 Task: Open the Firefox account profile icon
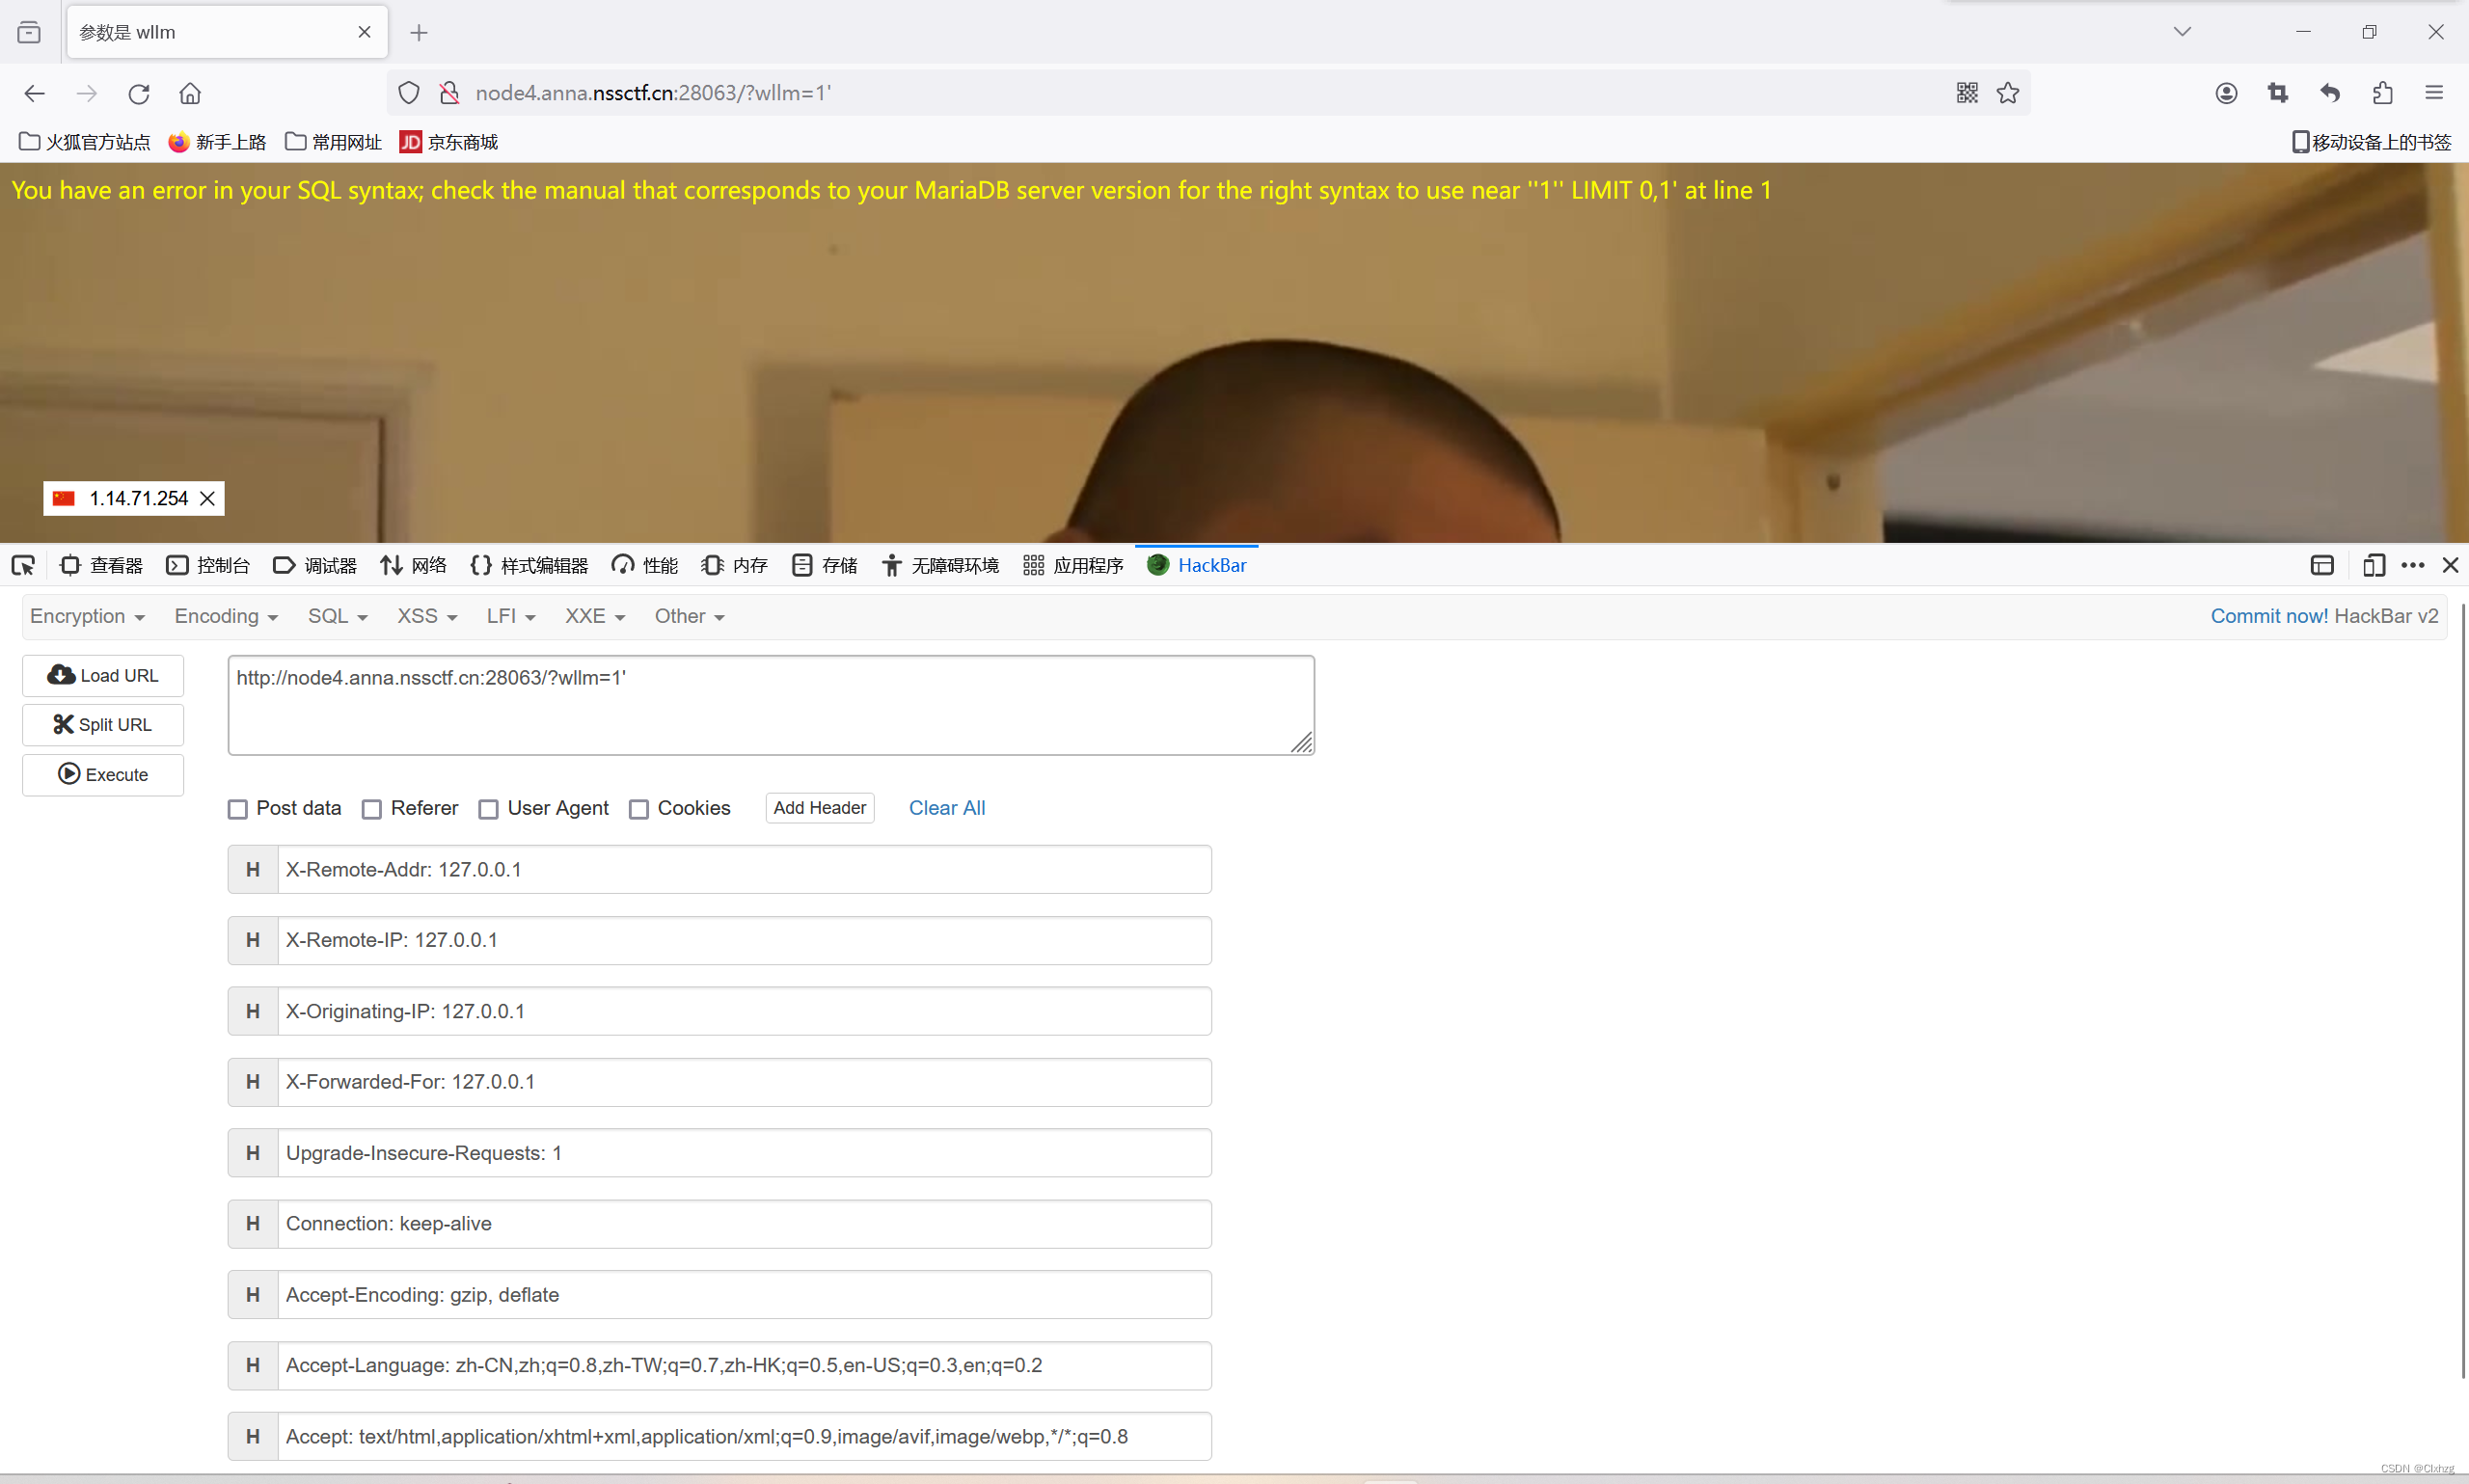pyautogui.click(x=2226, y=93)
